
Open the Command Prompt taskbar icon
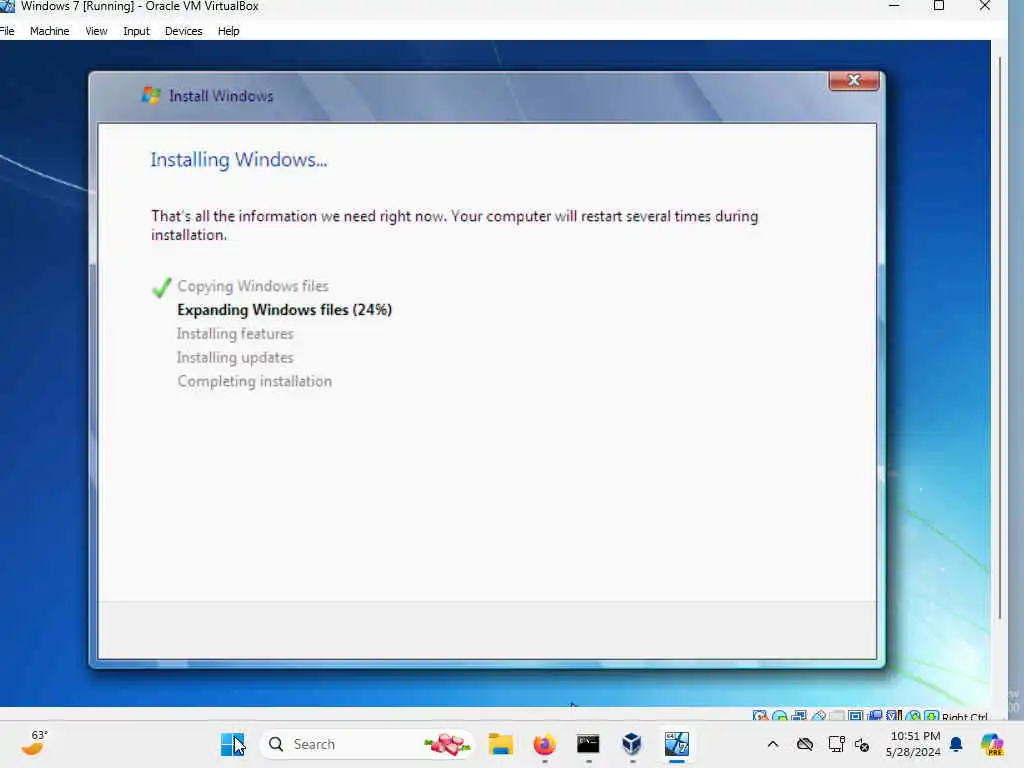click(x=588, y=744)
